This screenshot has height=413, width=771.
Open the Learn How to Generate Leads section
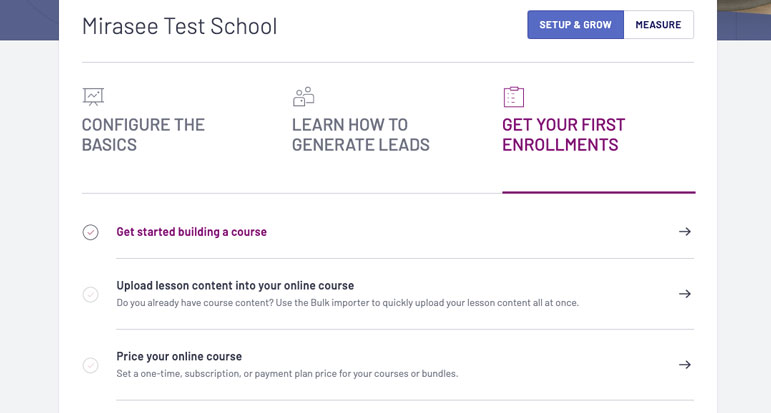(360, 135)
